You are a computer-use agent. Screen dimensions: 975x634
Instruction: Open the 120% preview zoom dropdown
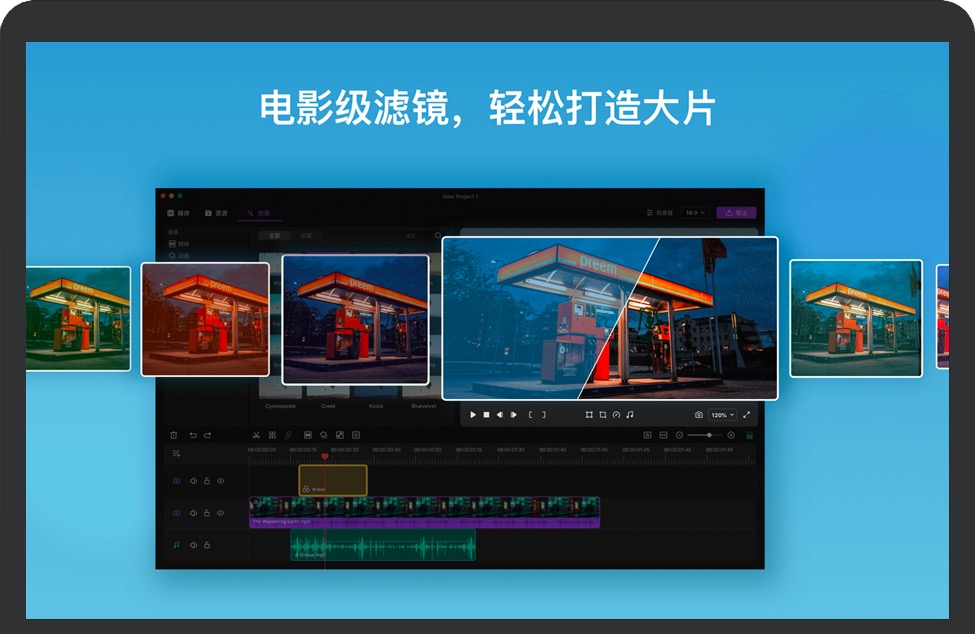[x=722, y=414]
